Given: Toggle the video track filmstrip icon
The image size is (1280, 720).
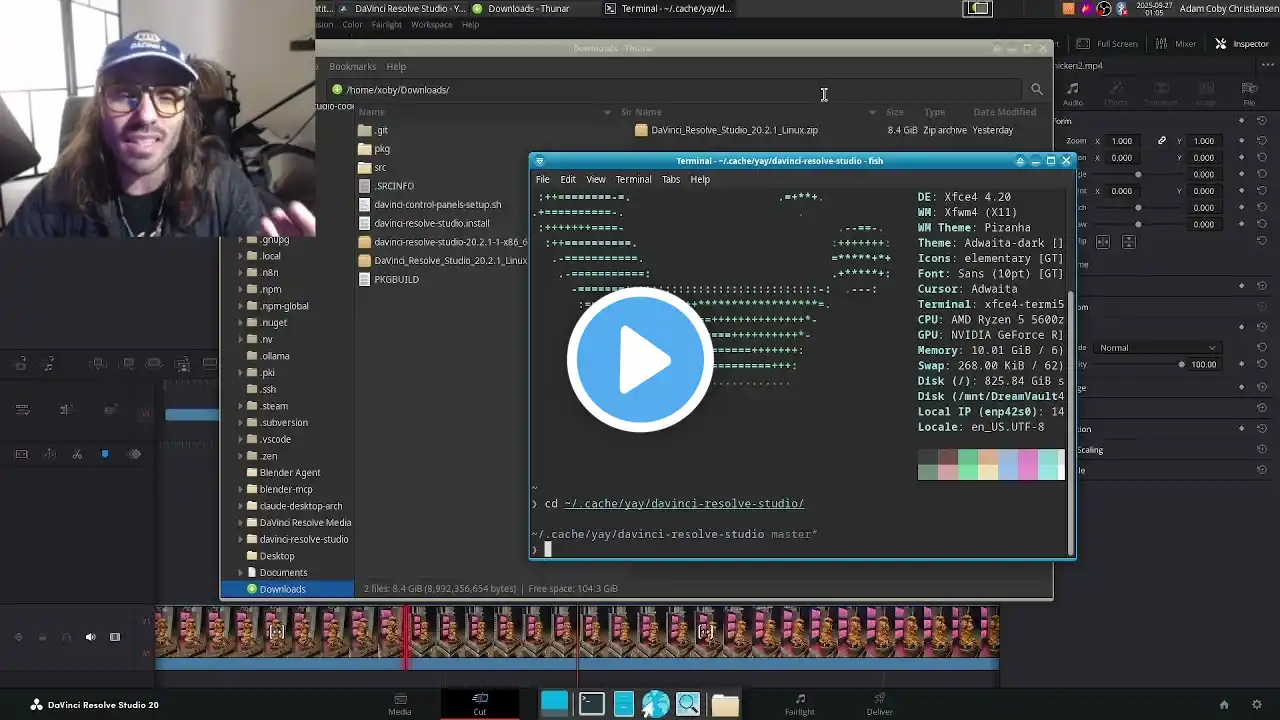Looking at the screenshot, I should tap(115, 637).
